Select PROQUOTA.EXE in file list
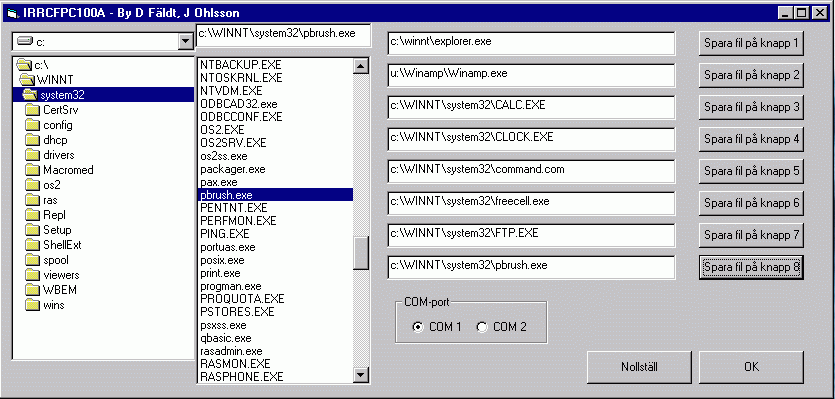This screenshot has height=399, width=835. 275,299
